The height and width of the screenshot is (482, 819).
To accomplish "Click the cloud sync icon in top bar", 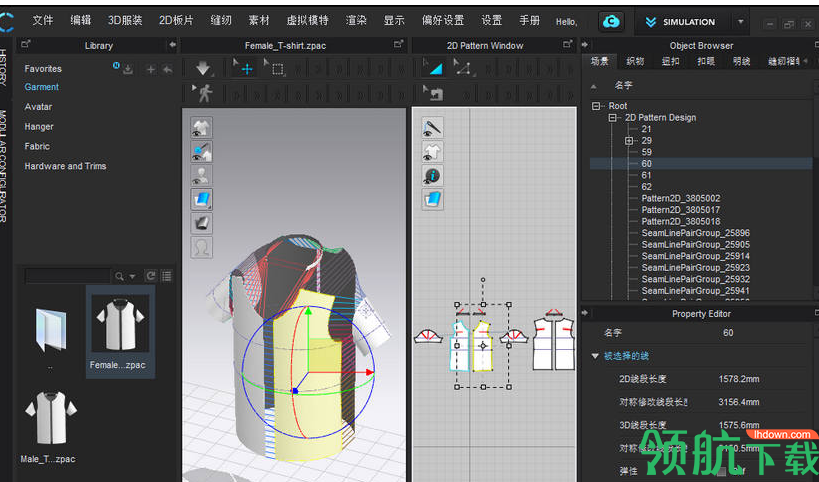I will click(x=611, y=21).
